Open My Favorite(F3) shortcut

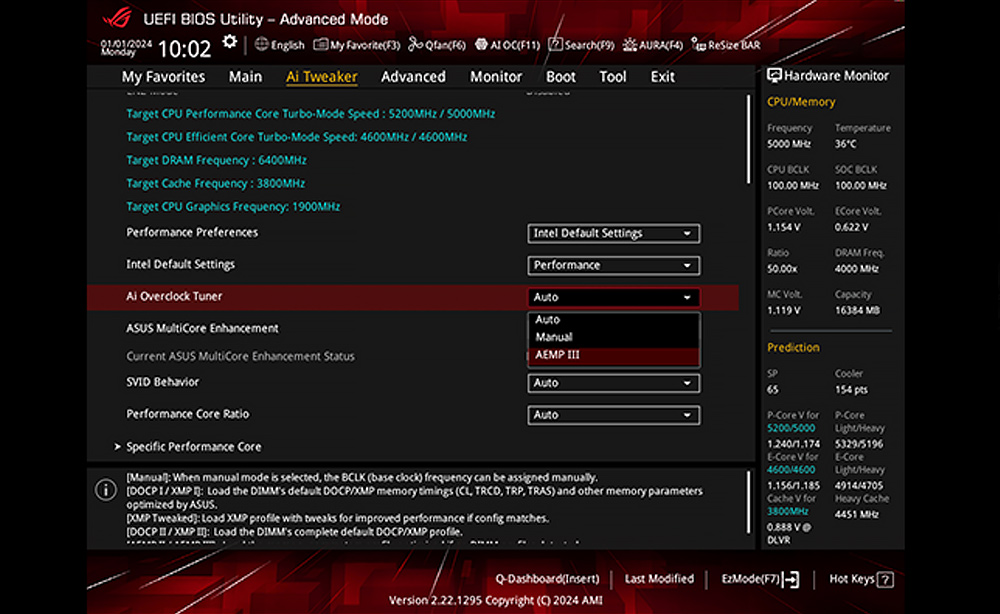(x=357, y=45)
